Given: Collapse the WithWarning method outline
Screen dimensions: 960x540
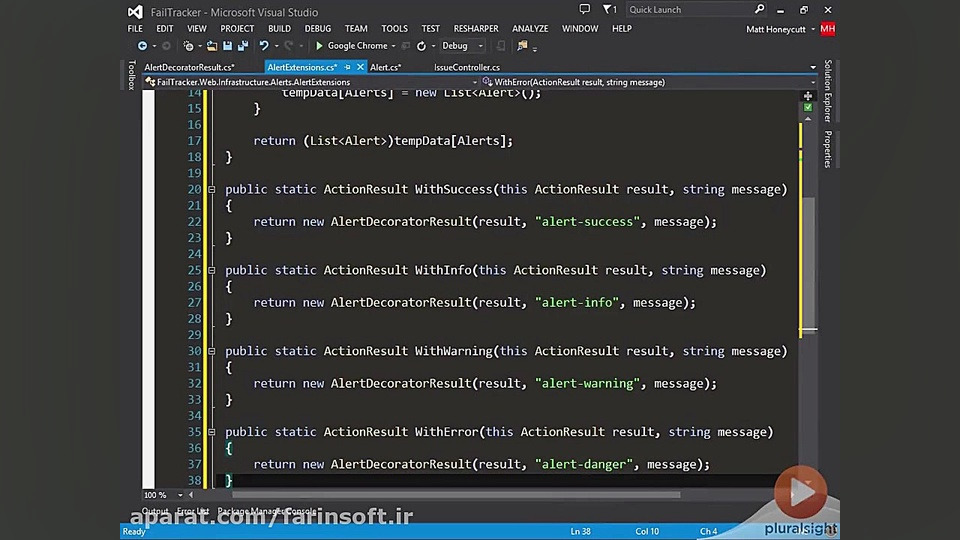Looking at the screenshot, I should click(211, 351).
